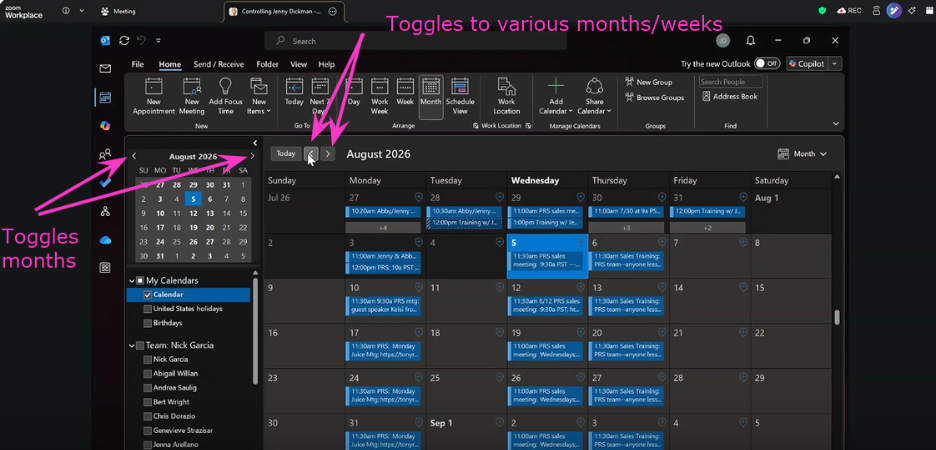The image size is (936, 450).
Task: Check Abigail Willian's calendar
Action: (147, 374)
